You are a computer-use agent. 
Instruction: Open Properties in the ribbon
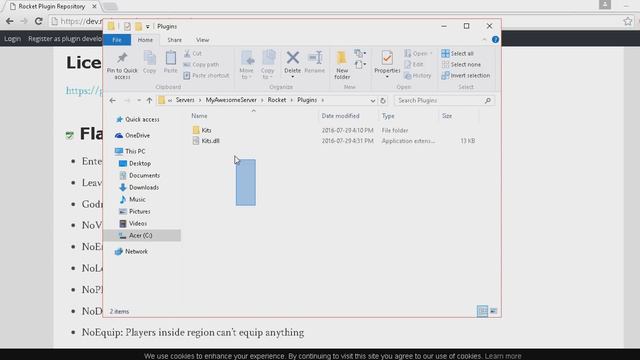[387, 64]
